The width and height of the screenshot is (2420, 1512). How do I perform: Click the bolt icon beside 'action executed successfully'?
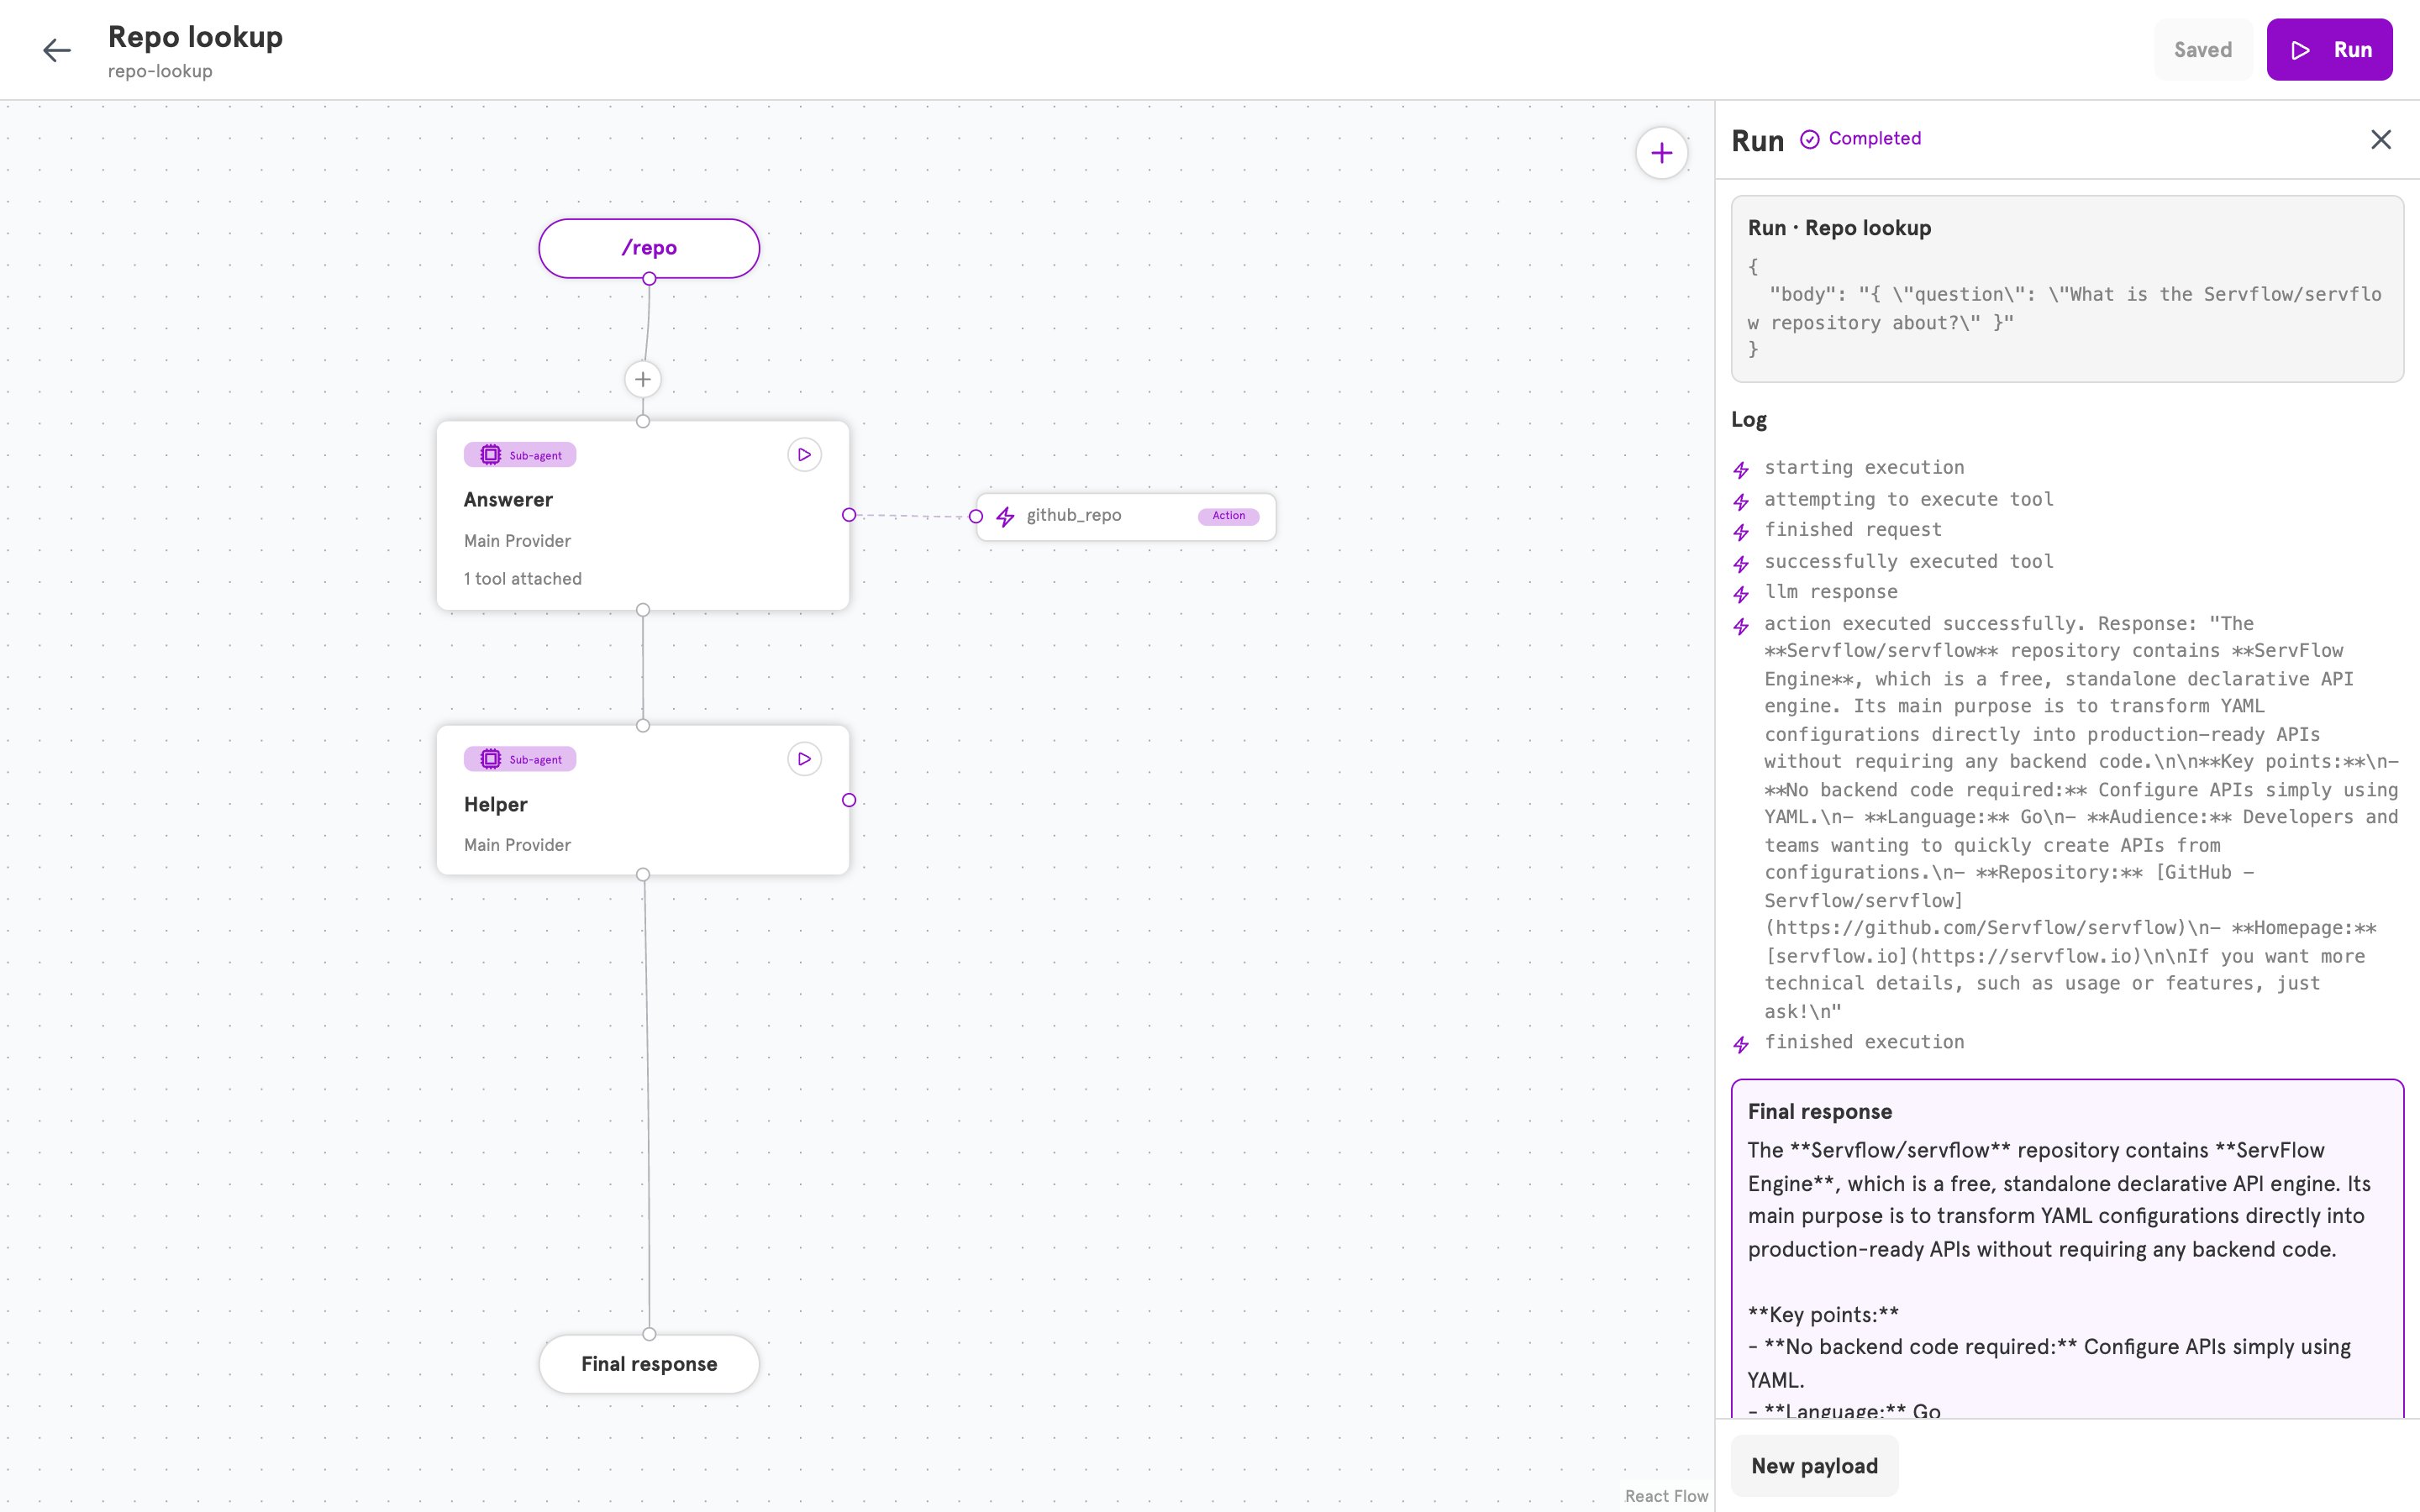(x=1741, y=626)
